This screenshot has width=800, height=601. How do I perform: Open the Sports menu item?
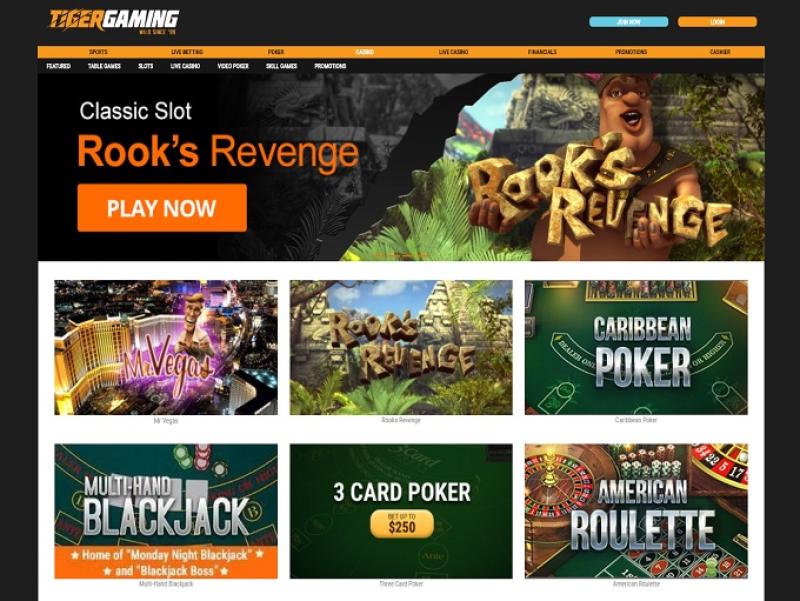98,52
